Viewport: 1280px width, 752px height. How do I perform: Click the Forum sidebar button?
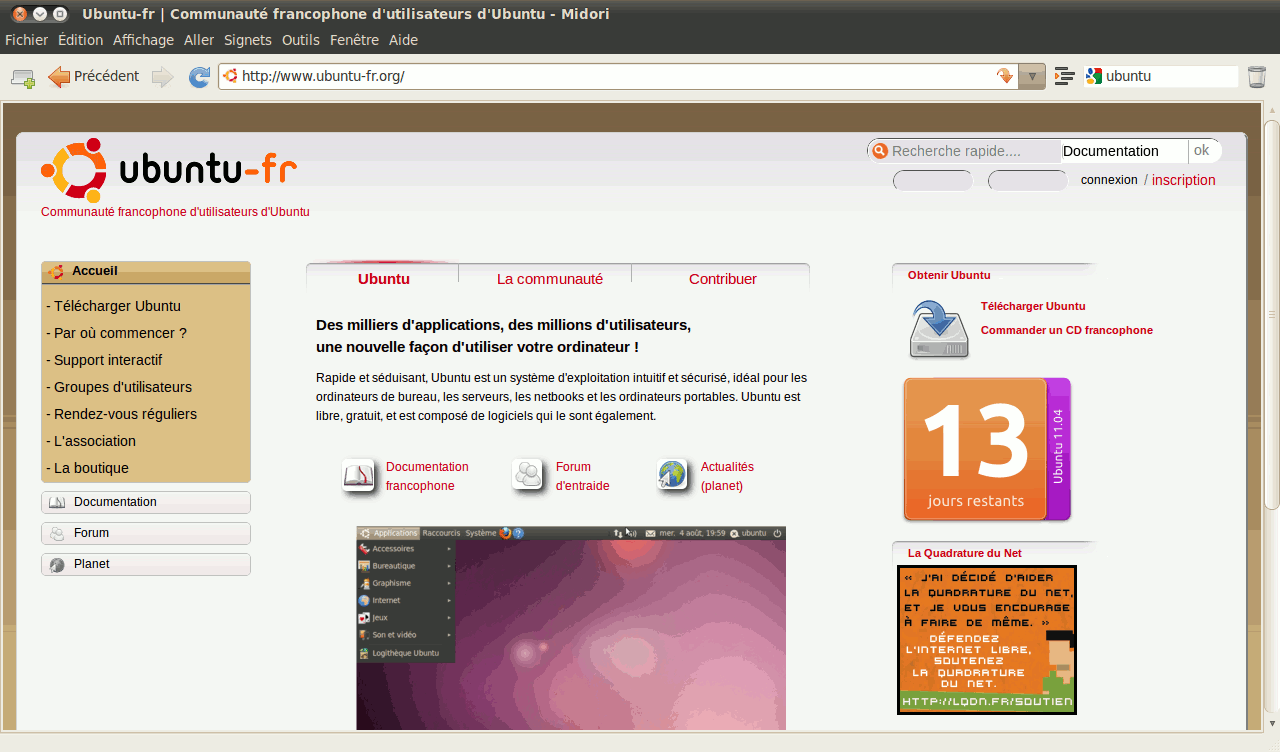[146, 533]
